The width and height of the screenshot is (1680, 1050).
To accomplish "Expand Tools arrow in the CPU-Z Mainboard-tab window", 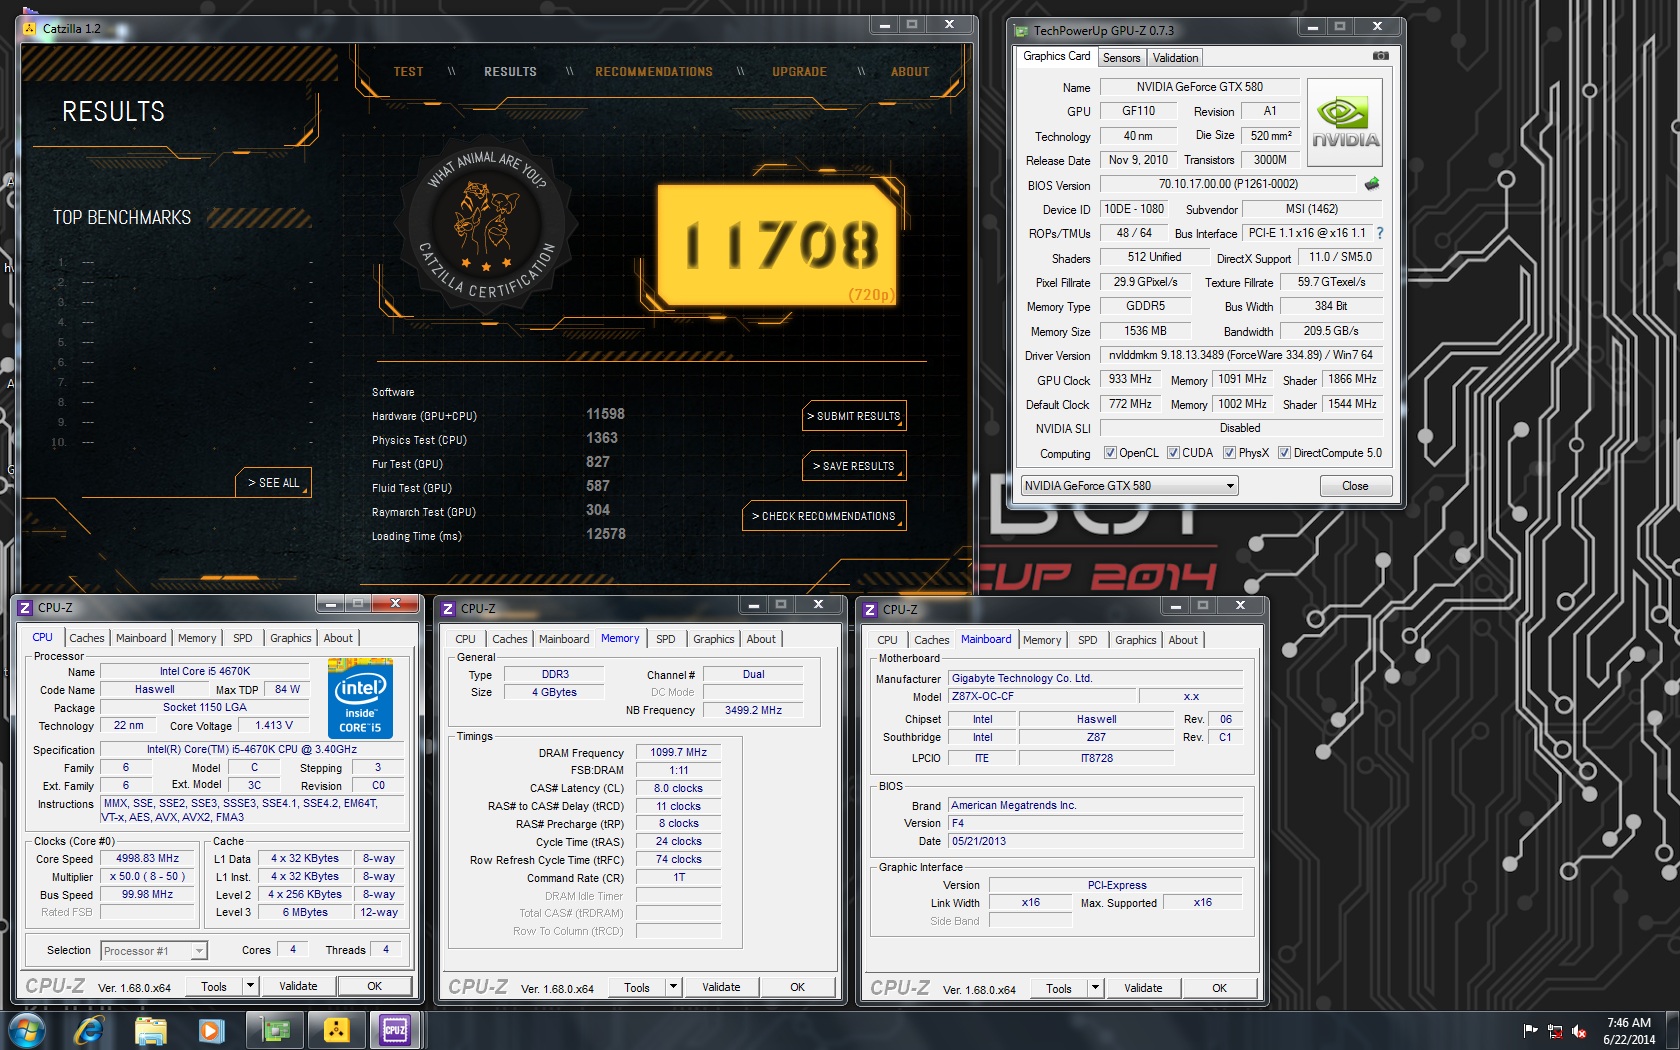I will tap(1095, 988).
